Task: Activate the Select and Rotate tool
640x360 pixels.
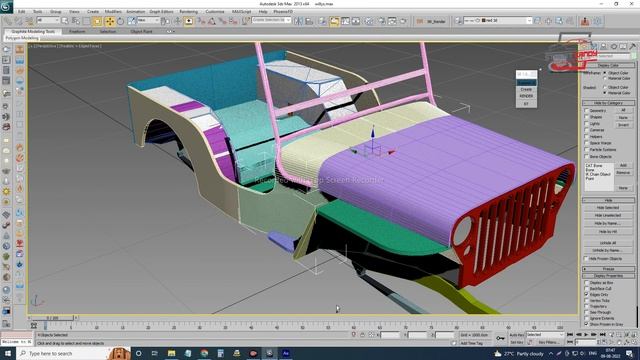Action: tap(120, 21)
